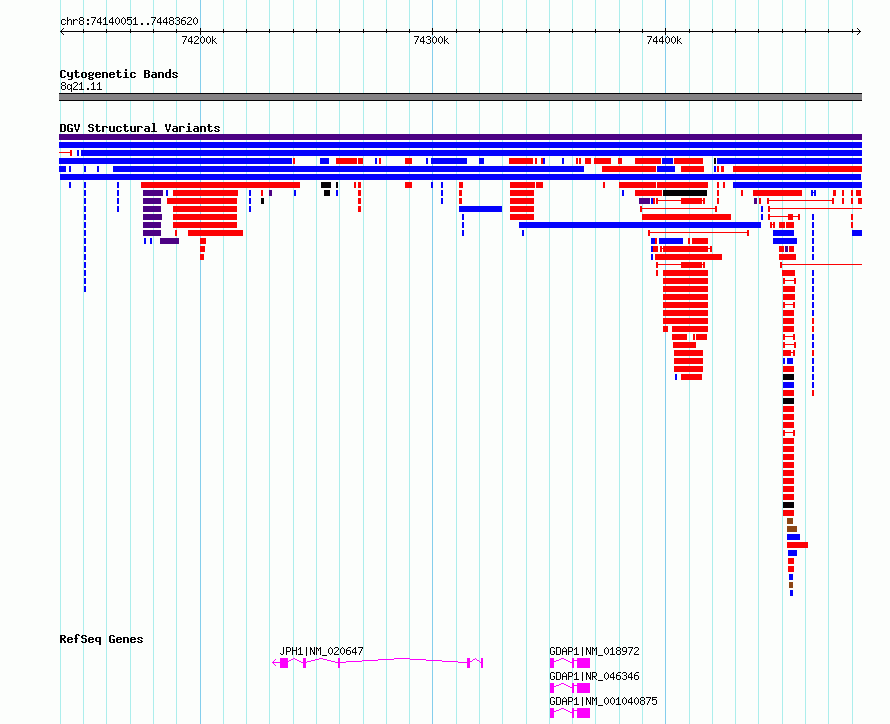Click the 8q21.11 band label
The image size is (890, 724).
[81, 86]
